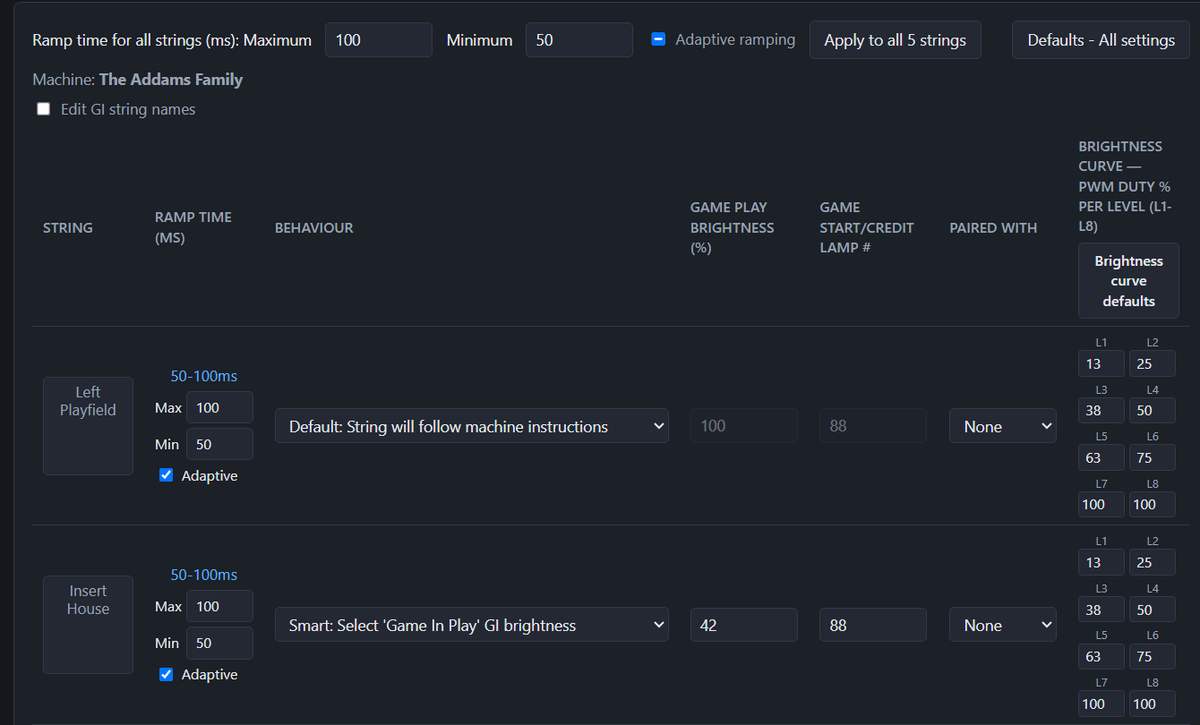Image resolution: width=1200 pixels, height=725 pixels.
Task: Open the Left Playfield behaviour dropdown
Action: (x=473, y=426)
